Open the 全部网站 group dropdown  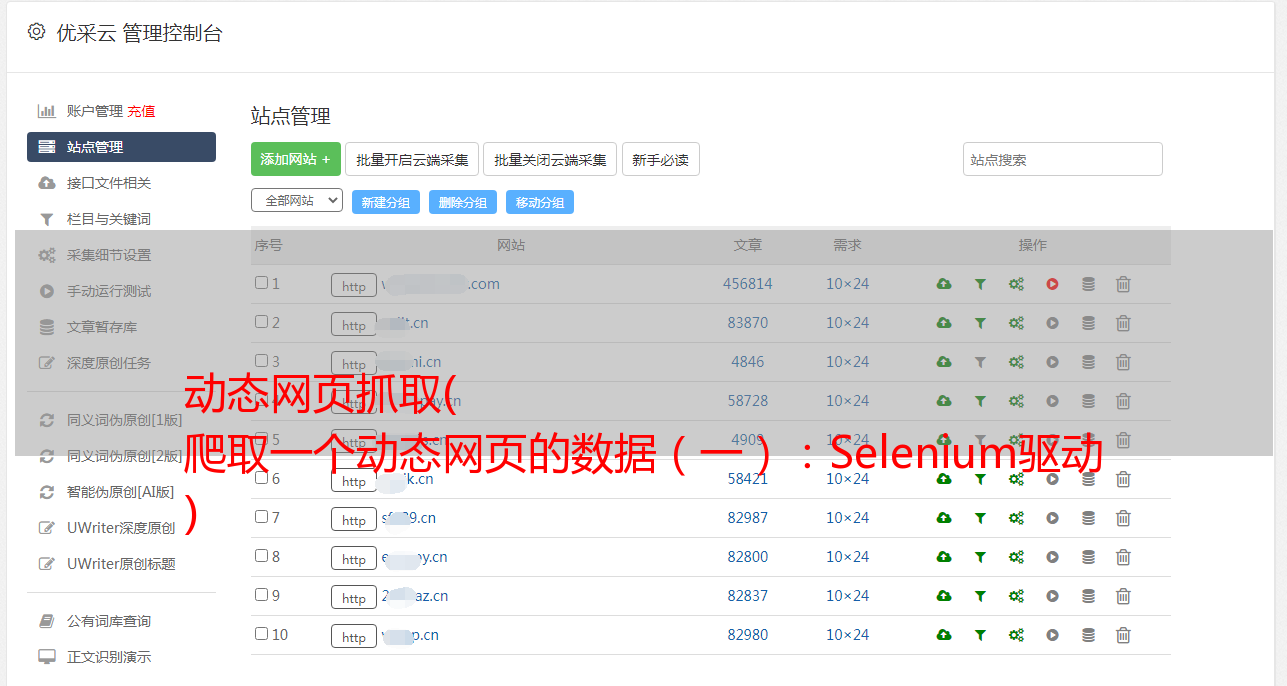point(297,201)
